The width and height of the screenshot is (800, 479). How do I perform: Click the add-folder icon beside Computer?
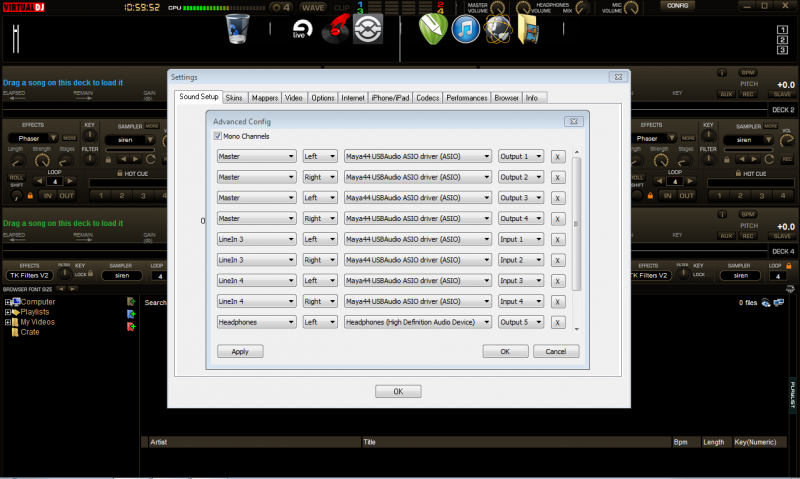[131, 301]
